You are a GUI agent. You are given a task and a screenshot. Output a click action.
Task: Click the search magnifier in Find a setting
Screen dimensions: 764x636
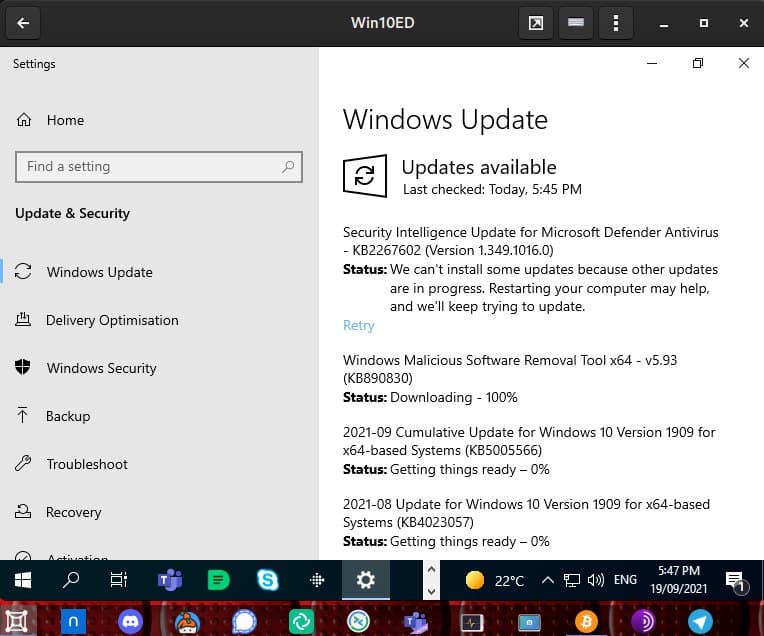[287, 167]
